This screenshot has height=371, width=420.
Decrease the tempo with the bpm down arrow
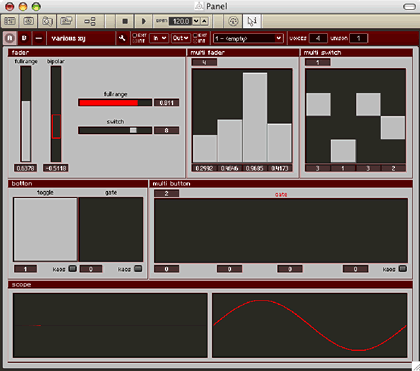196,21
